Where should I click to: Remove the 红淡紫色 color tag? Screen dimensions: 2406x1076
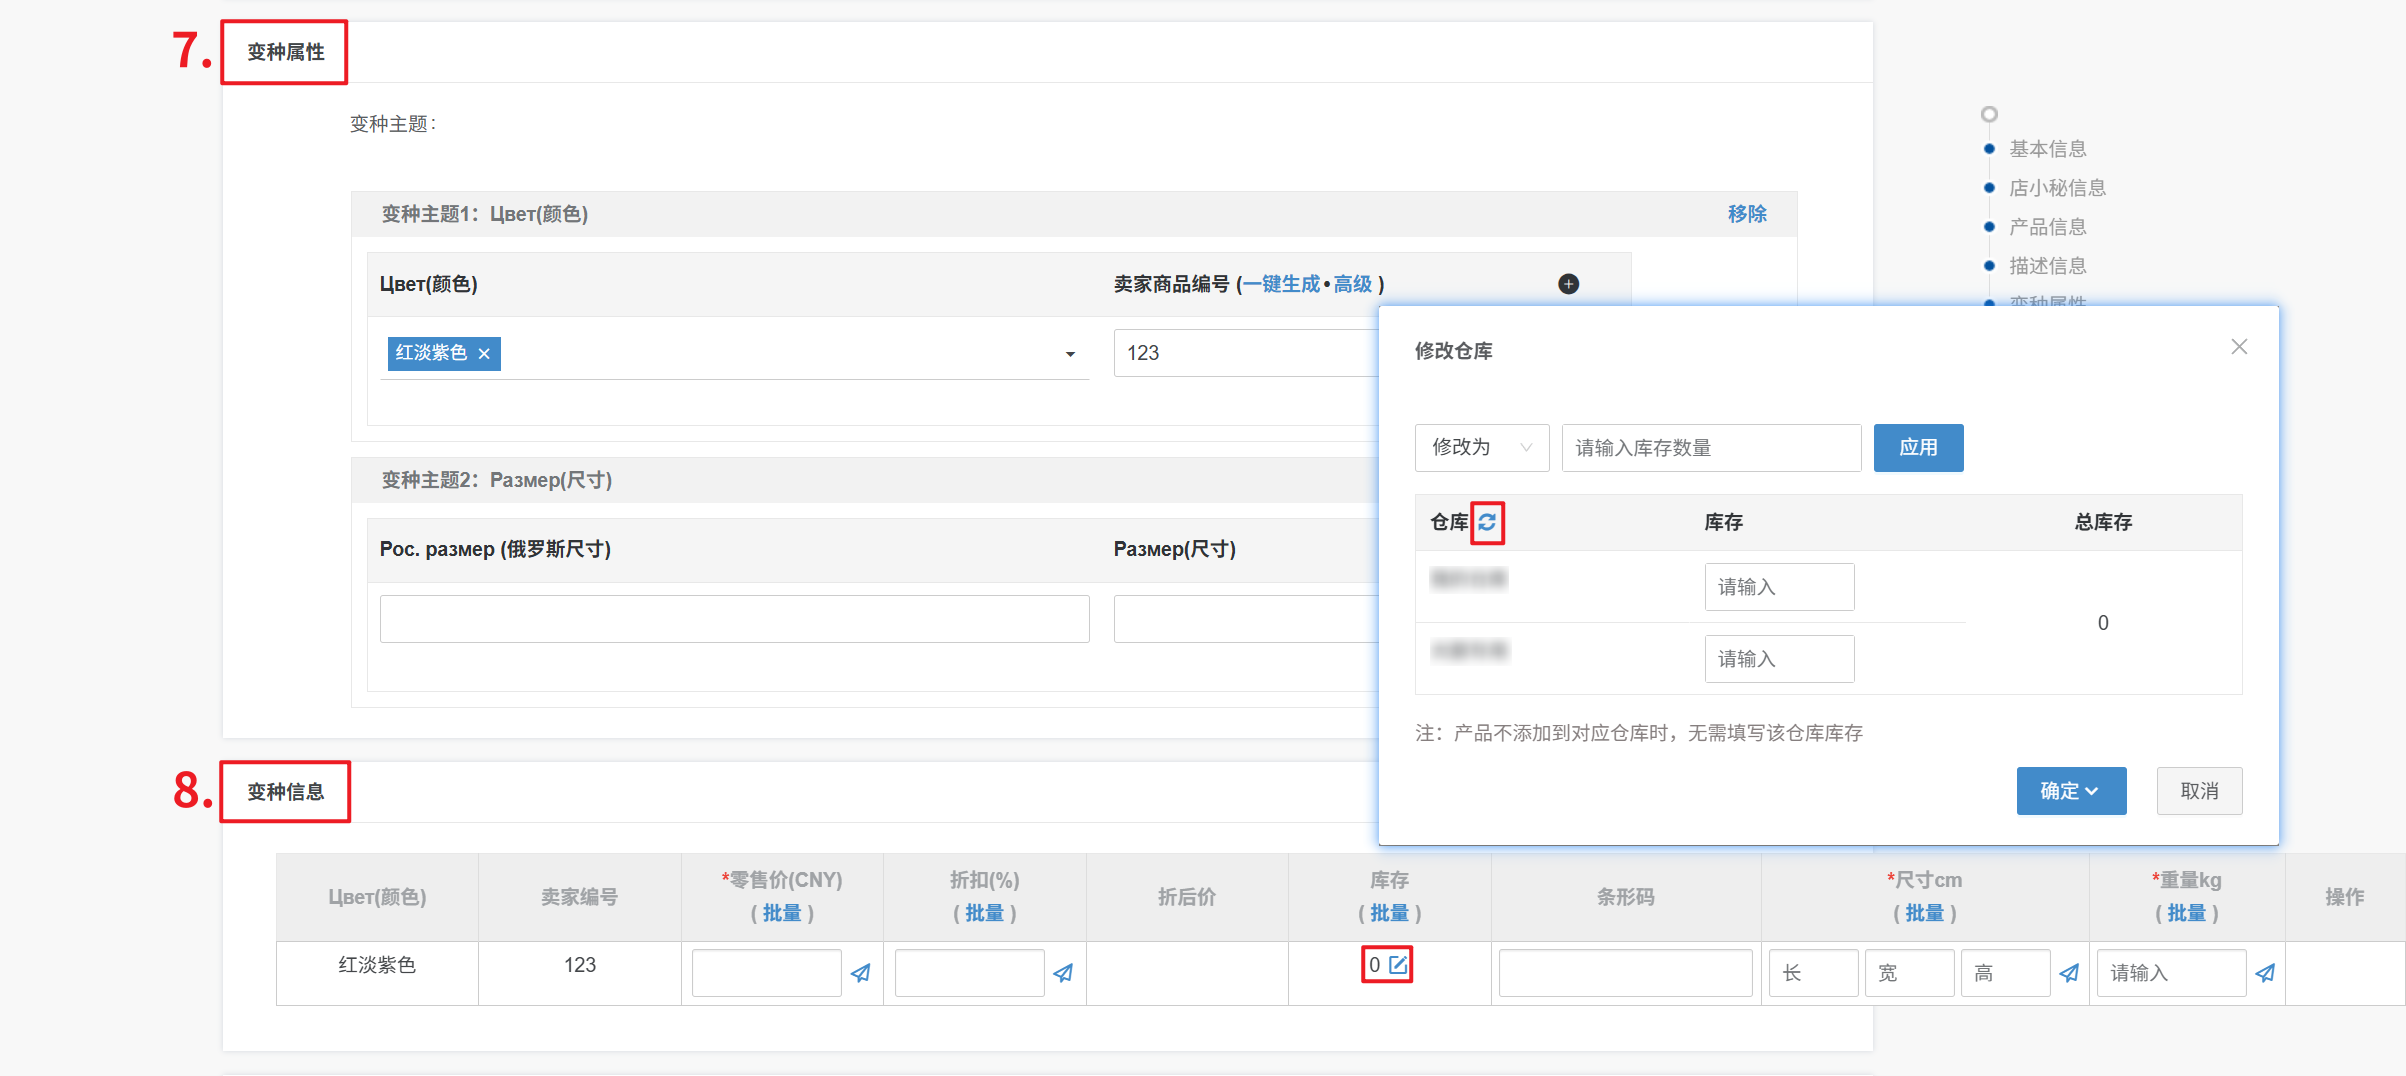click(484, 354)
